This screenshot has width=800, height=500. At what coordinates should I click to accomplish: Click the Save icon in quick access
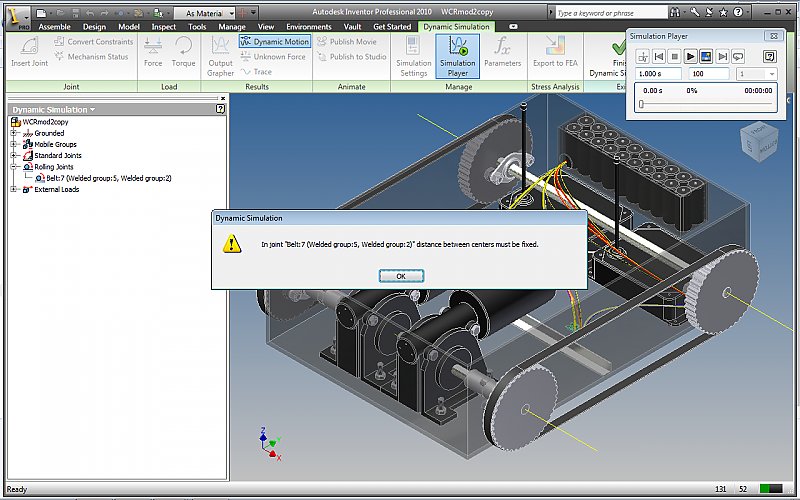coord(74,13)
